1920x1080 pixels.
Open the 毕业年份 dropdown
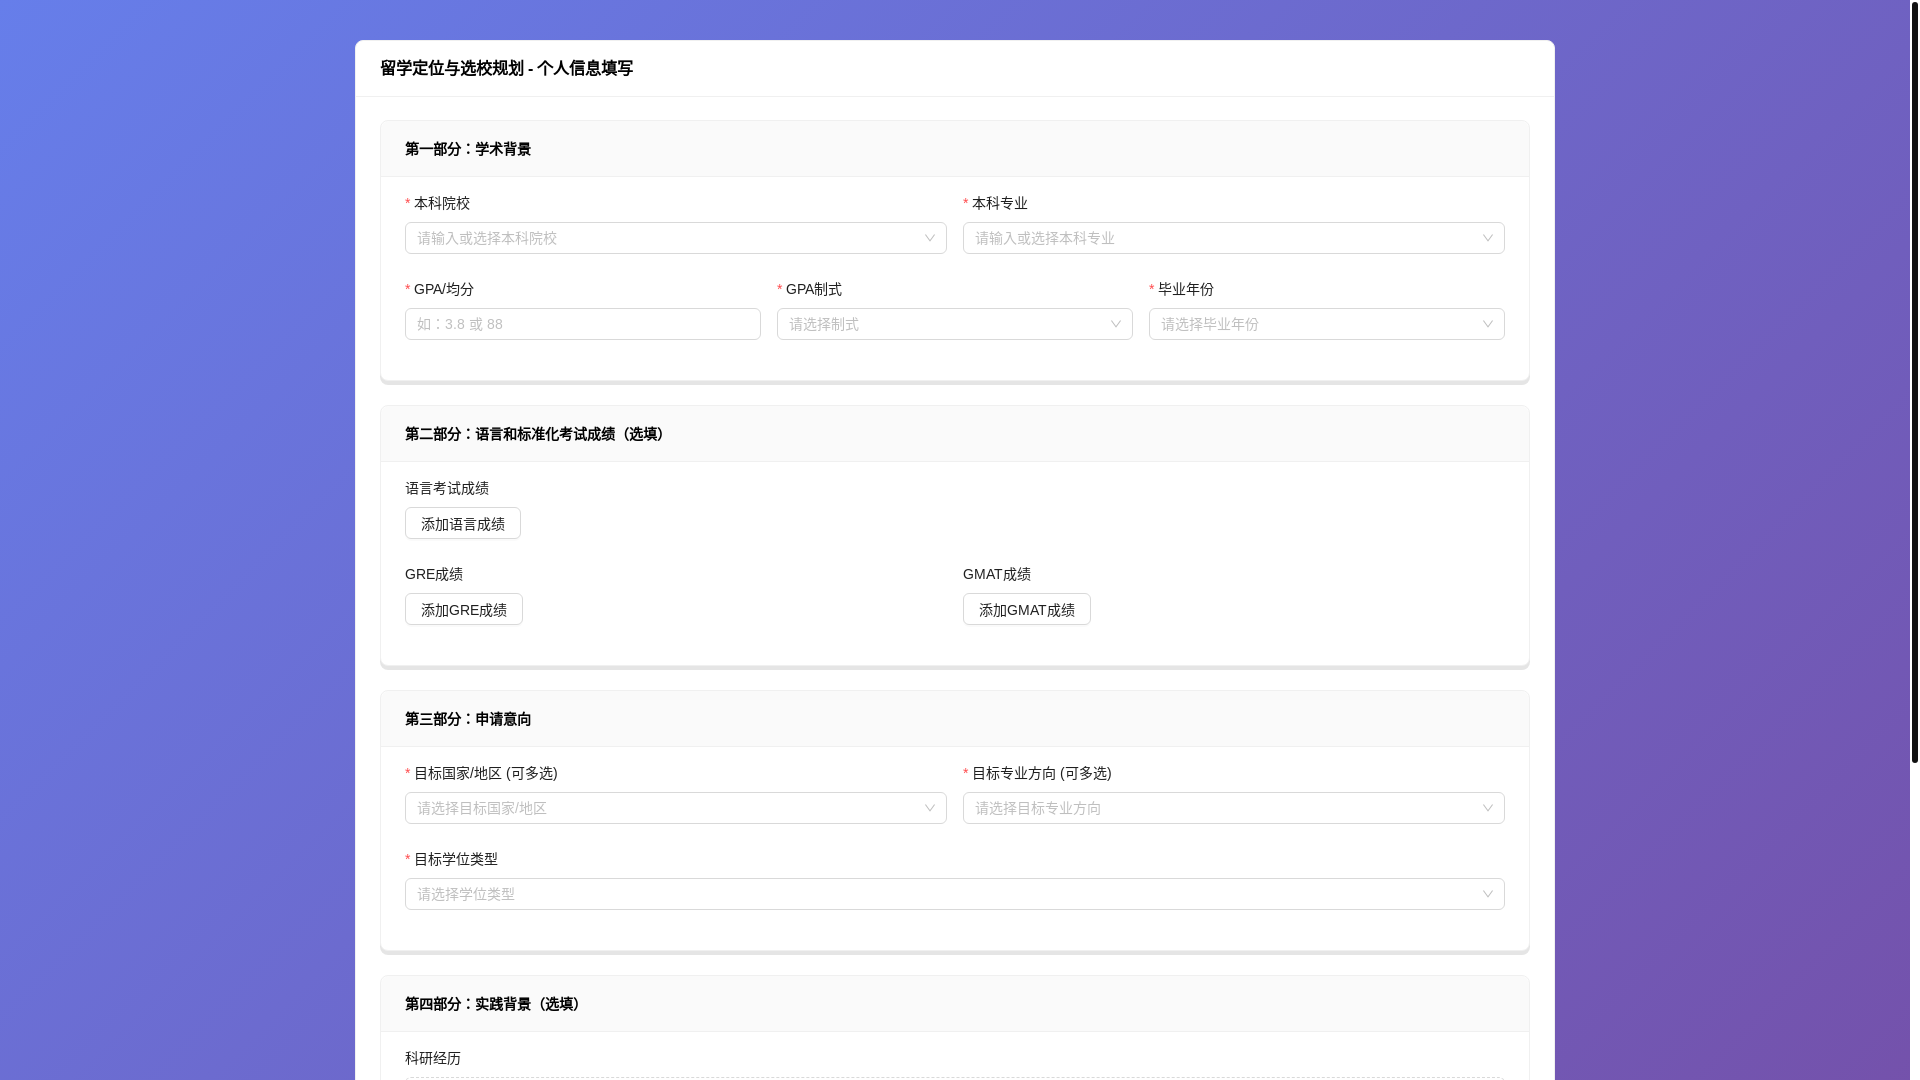(1326, 324)
